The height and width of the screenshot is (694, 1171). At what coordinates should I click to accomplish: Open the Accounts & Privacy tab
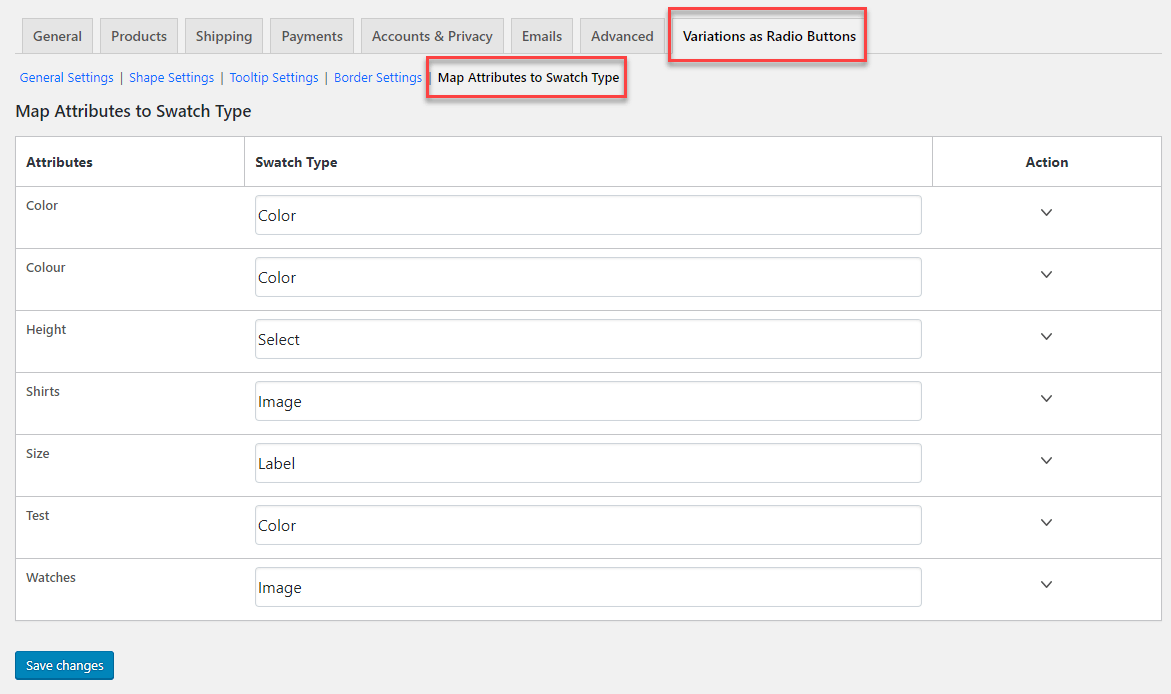(x=431, y=35)
